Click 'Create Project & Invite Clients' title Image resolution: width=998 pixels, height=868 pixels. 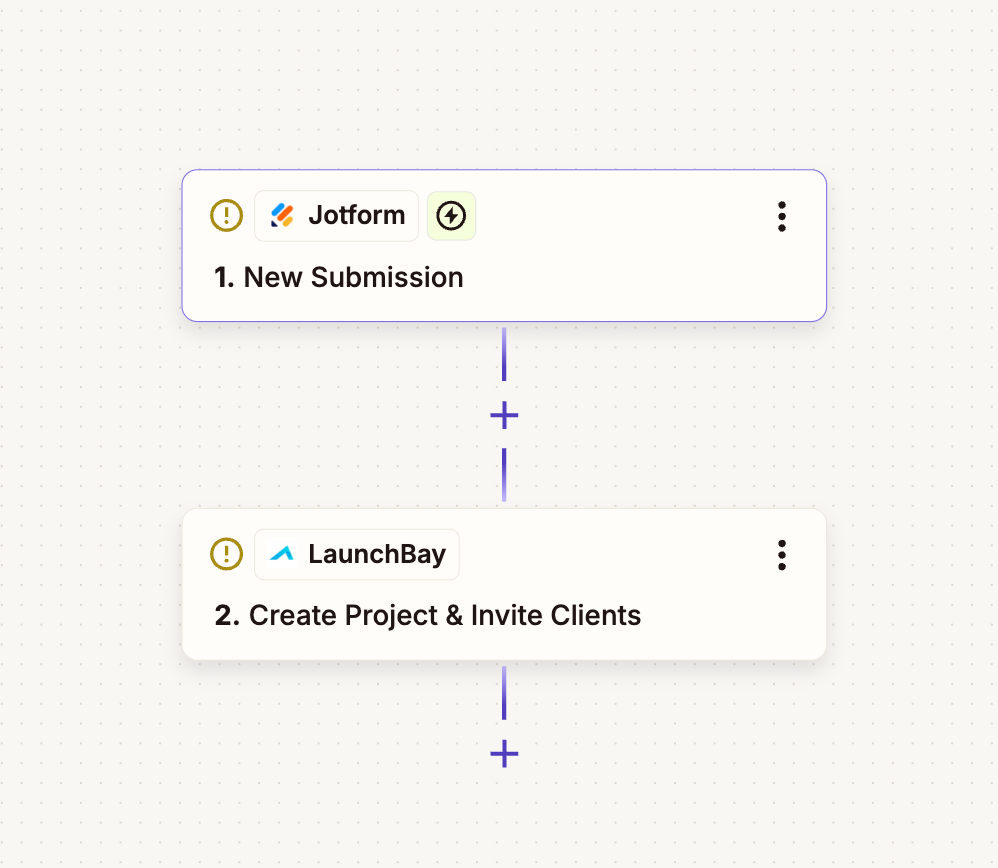click(x=445, y=615)
